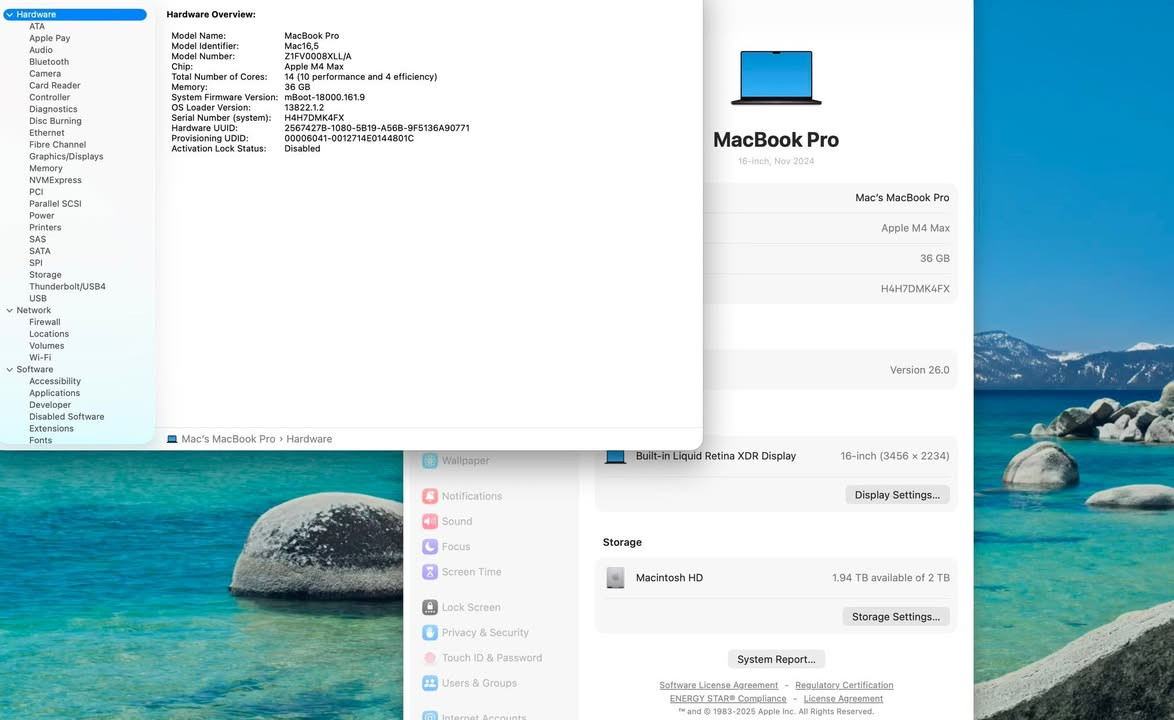Select Accessibility under Software

coord(55,381)
